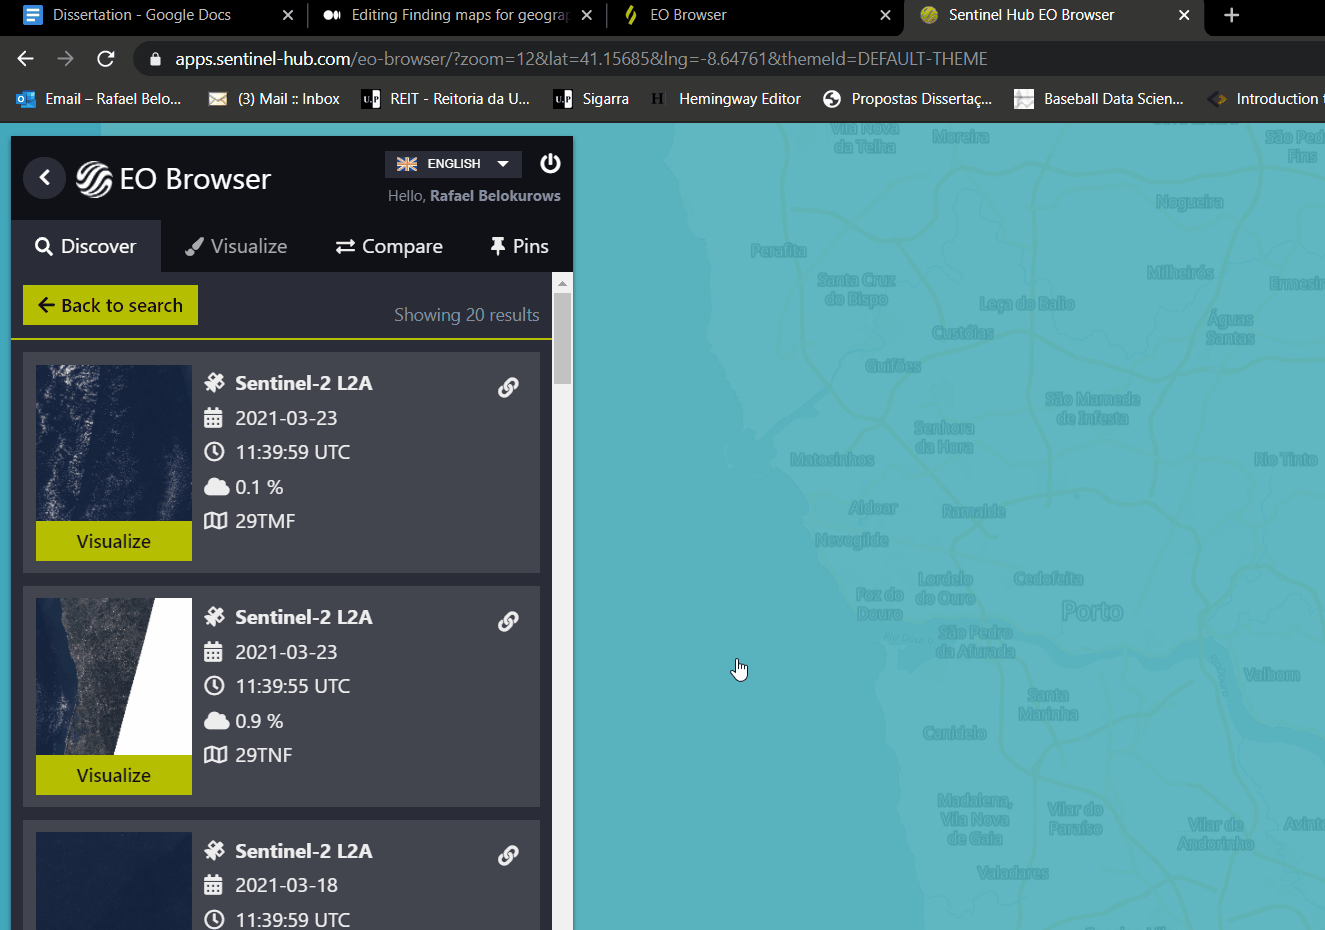Open the Sigarra bookmark
Viewport: 1325px width, 930px height.
pyautogui.click(x=592, y=99)
